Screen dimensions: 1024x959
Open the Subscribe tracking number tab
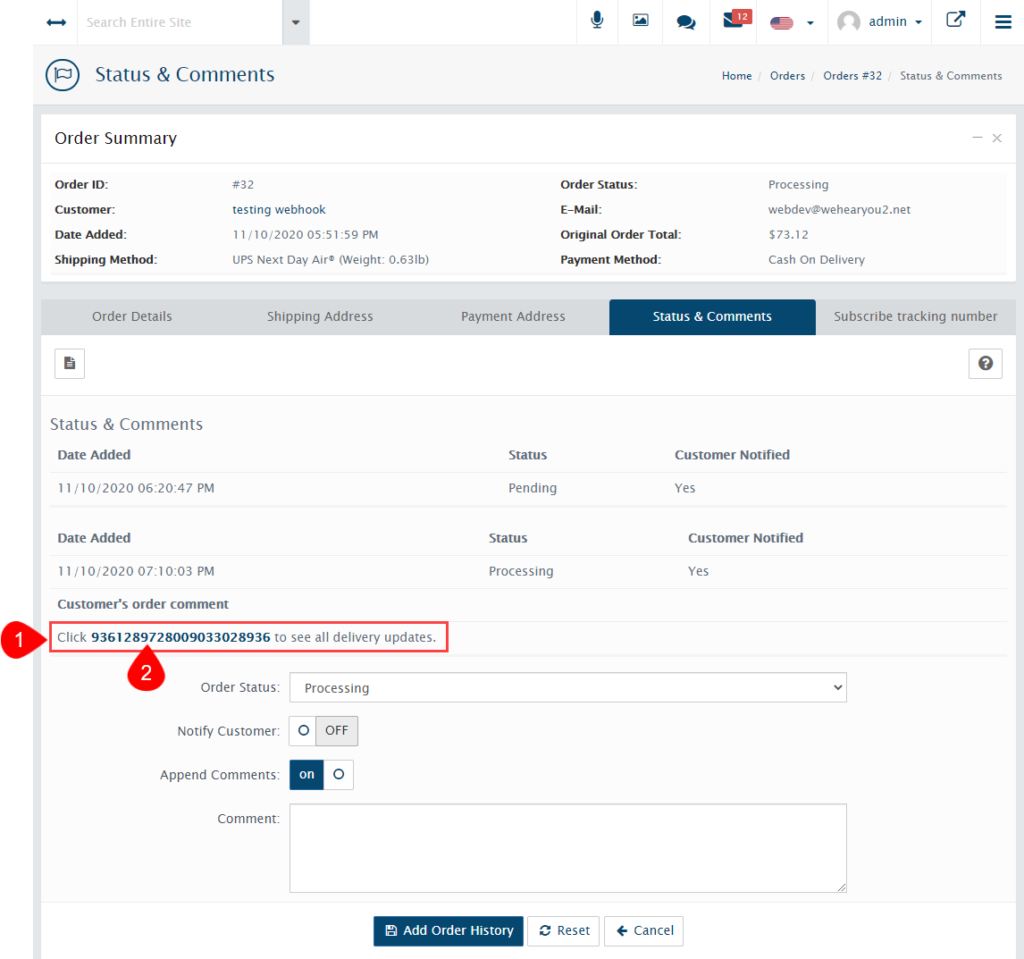coord(915,316)
